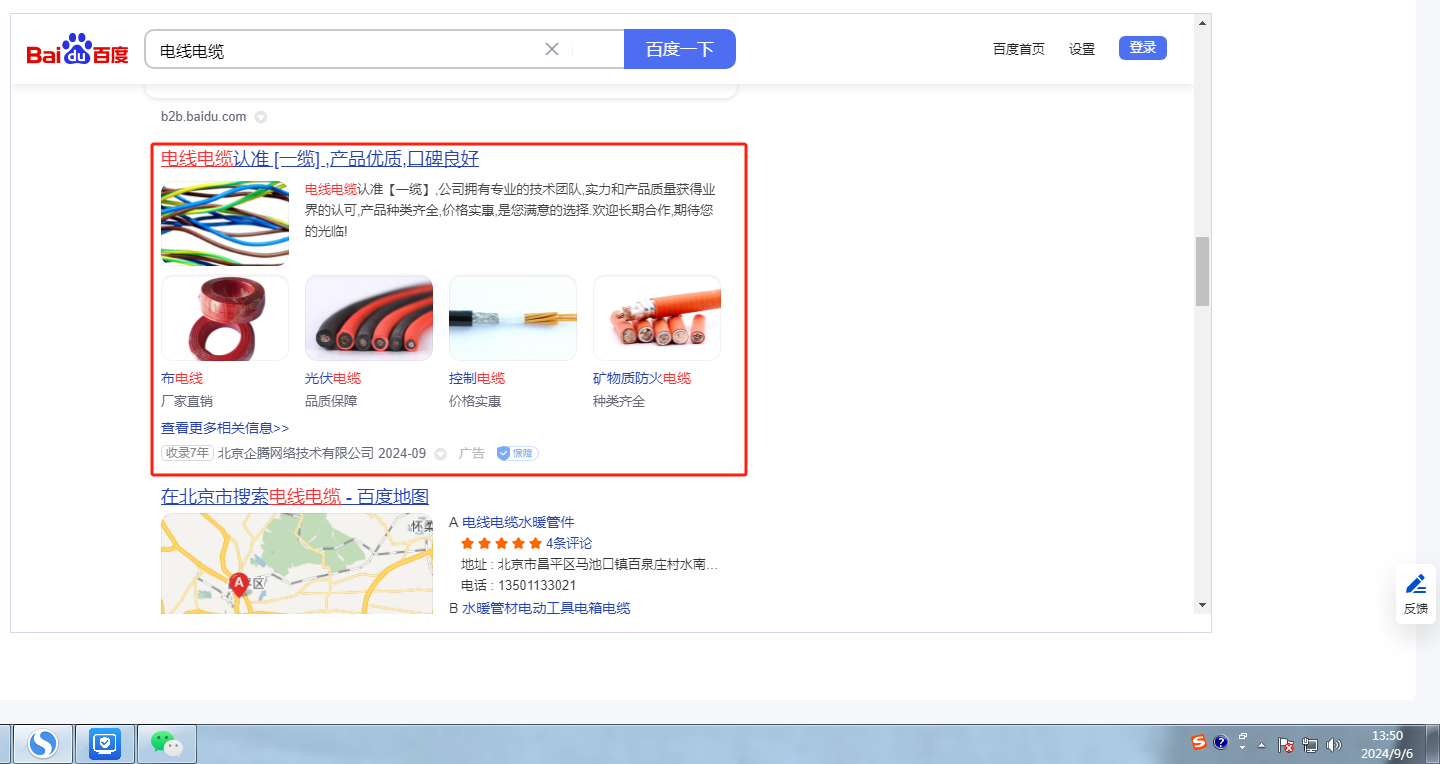1440x764 pixels.
Task: Open 百度首页 link
Action: 1019,49
